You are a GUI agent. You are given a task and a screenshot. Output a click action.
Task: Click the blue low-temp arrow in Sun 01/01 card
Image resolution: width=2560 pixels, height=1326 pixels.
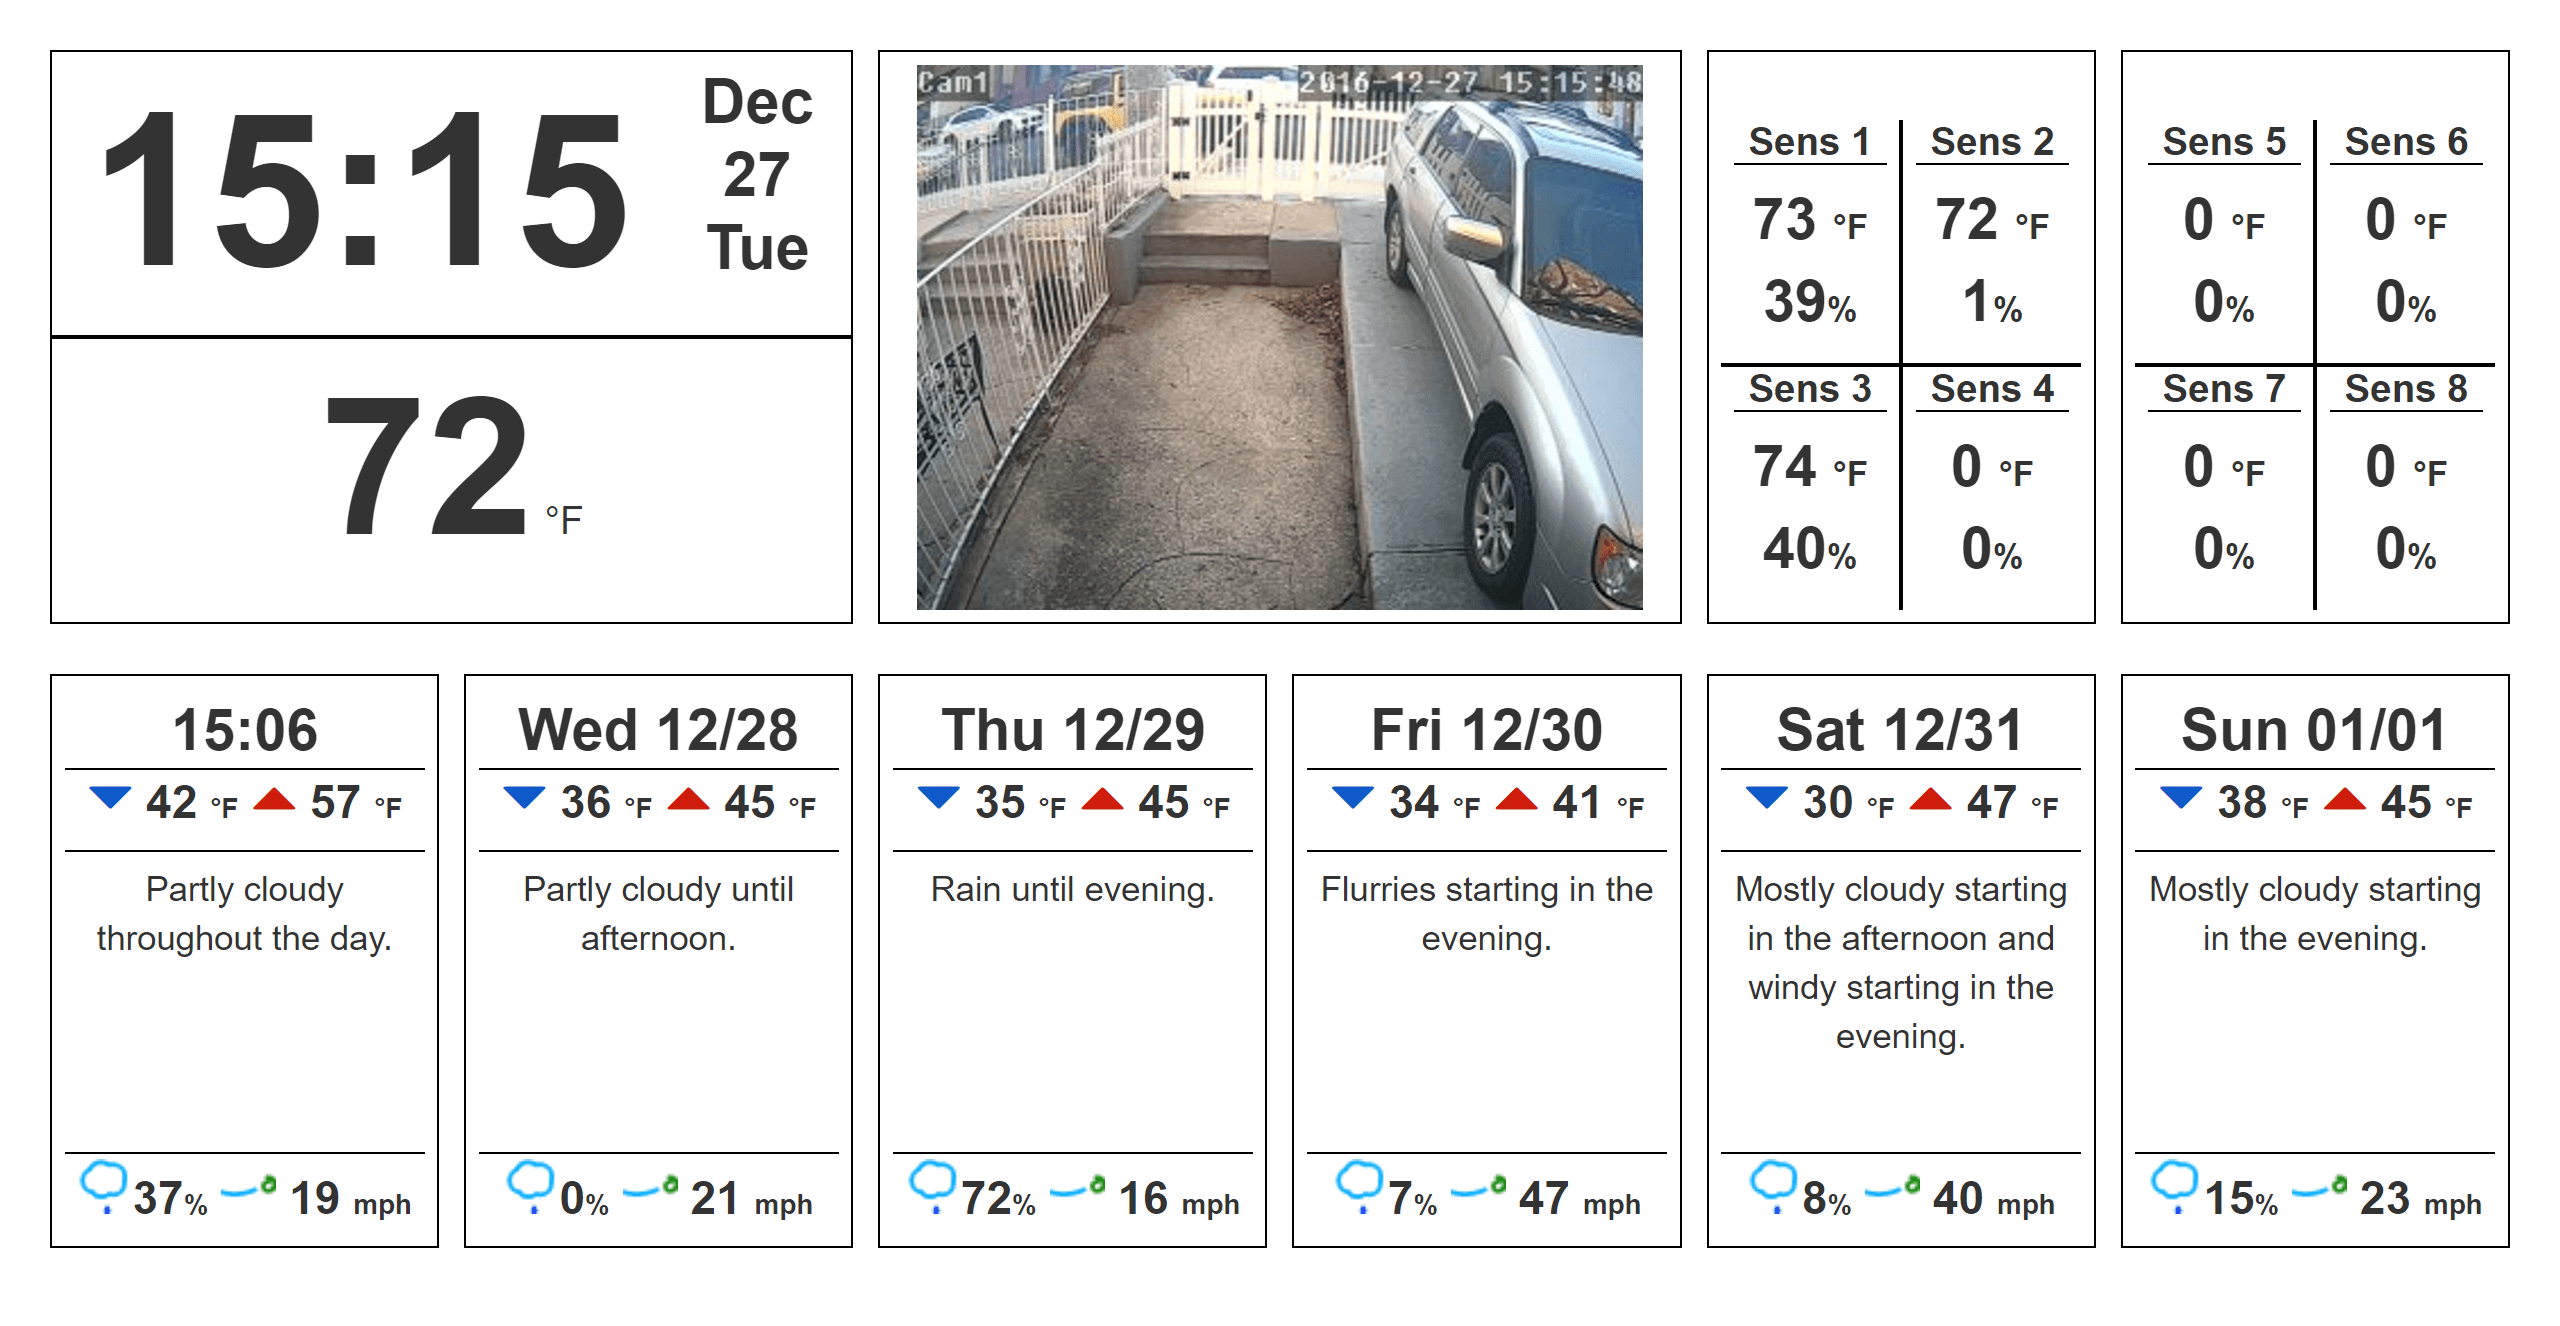[2181, 798]
